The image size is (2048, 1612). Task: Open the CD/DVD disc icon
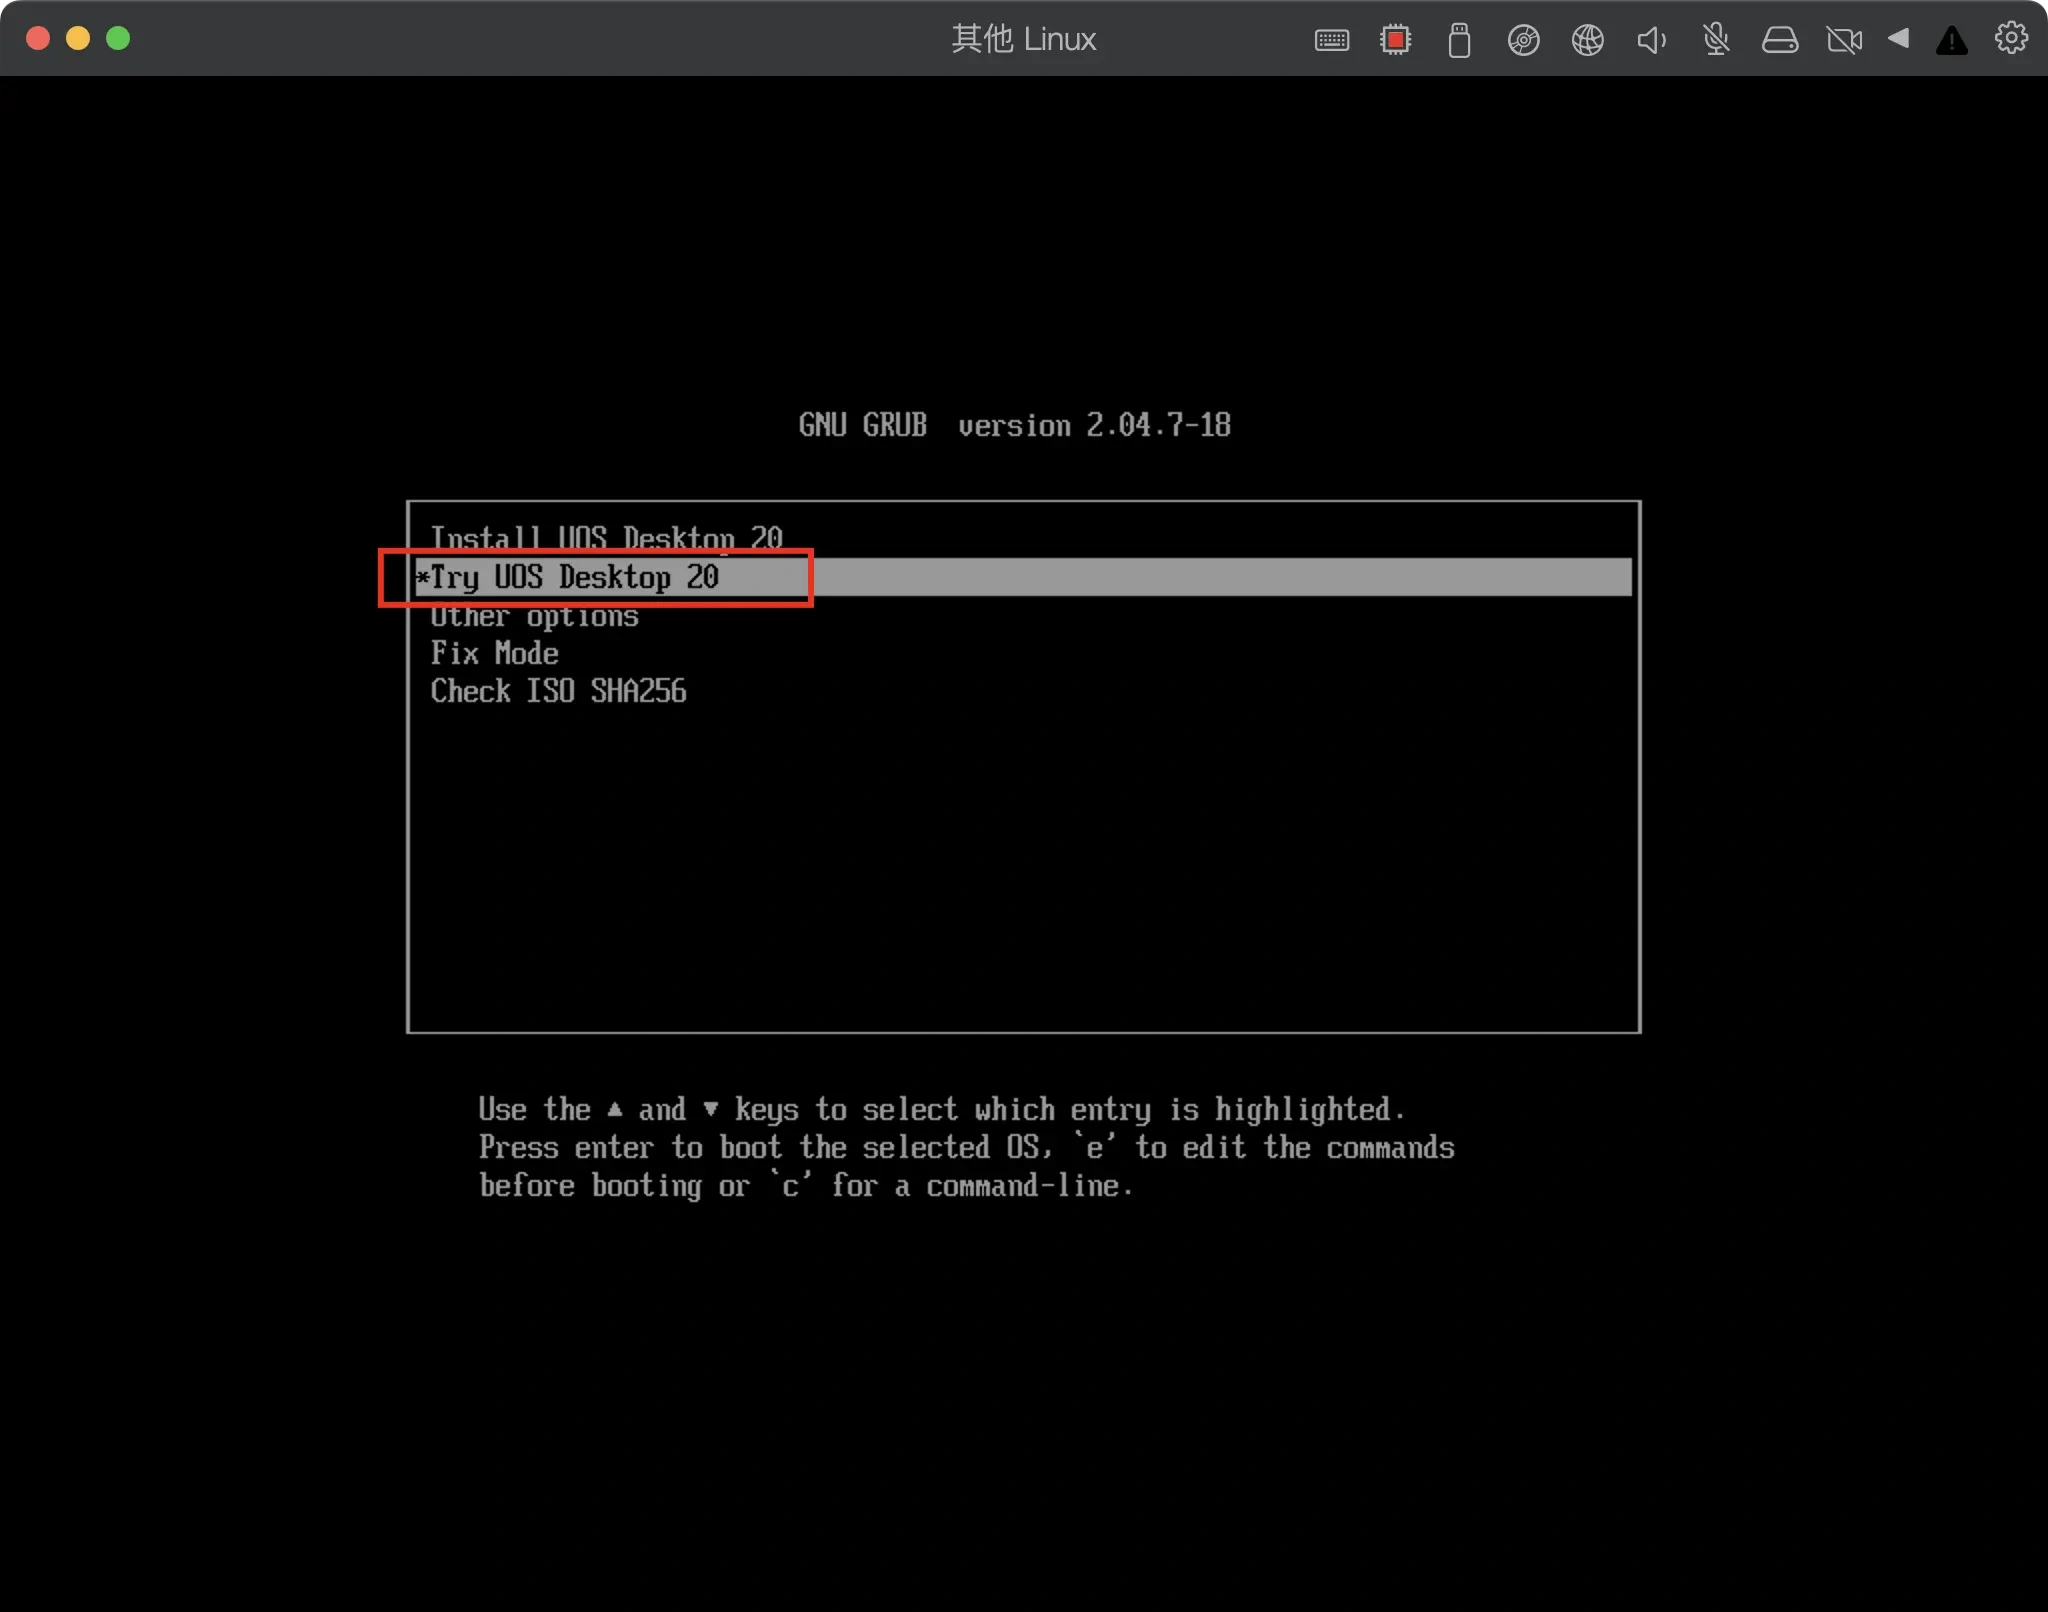point(1523,40)
